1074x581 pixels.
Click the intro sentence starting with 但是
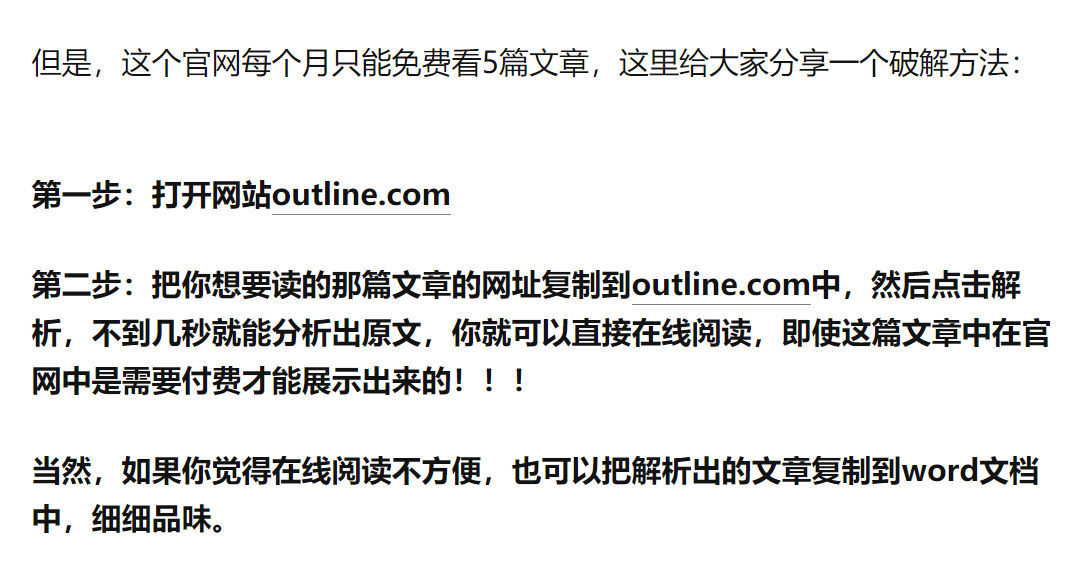click(x=526, y=64)
